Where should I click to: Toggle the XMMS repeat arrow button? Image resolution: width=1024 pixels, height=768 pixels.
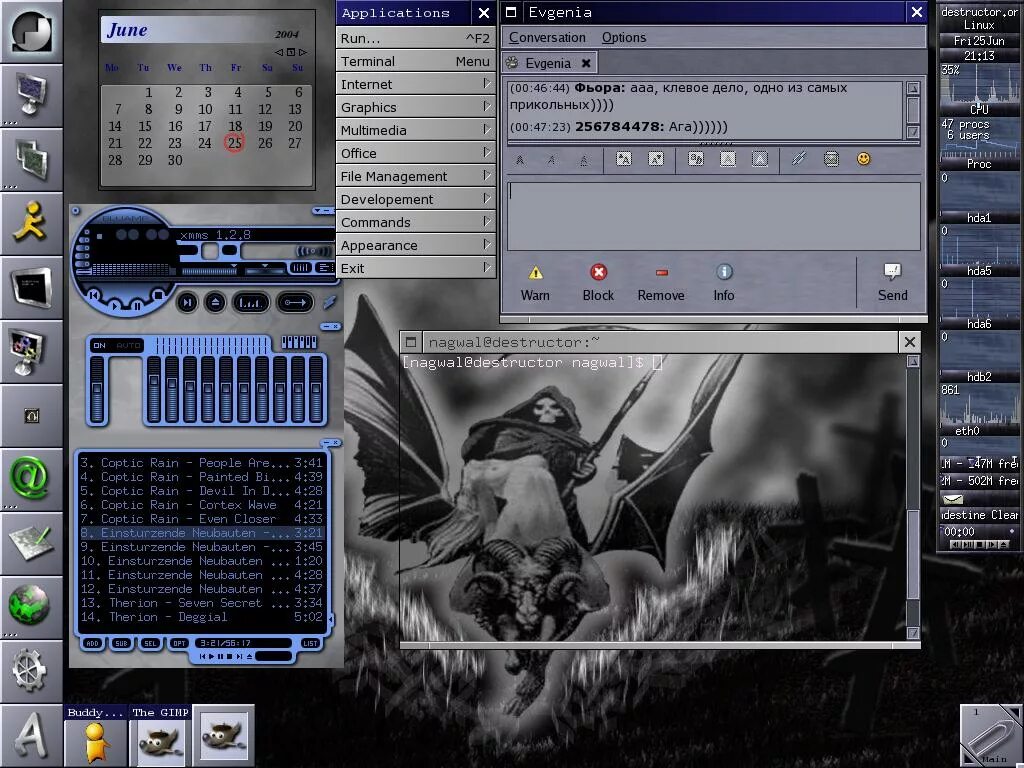click(295, 302)
